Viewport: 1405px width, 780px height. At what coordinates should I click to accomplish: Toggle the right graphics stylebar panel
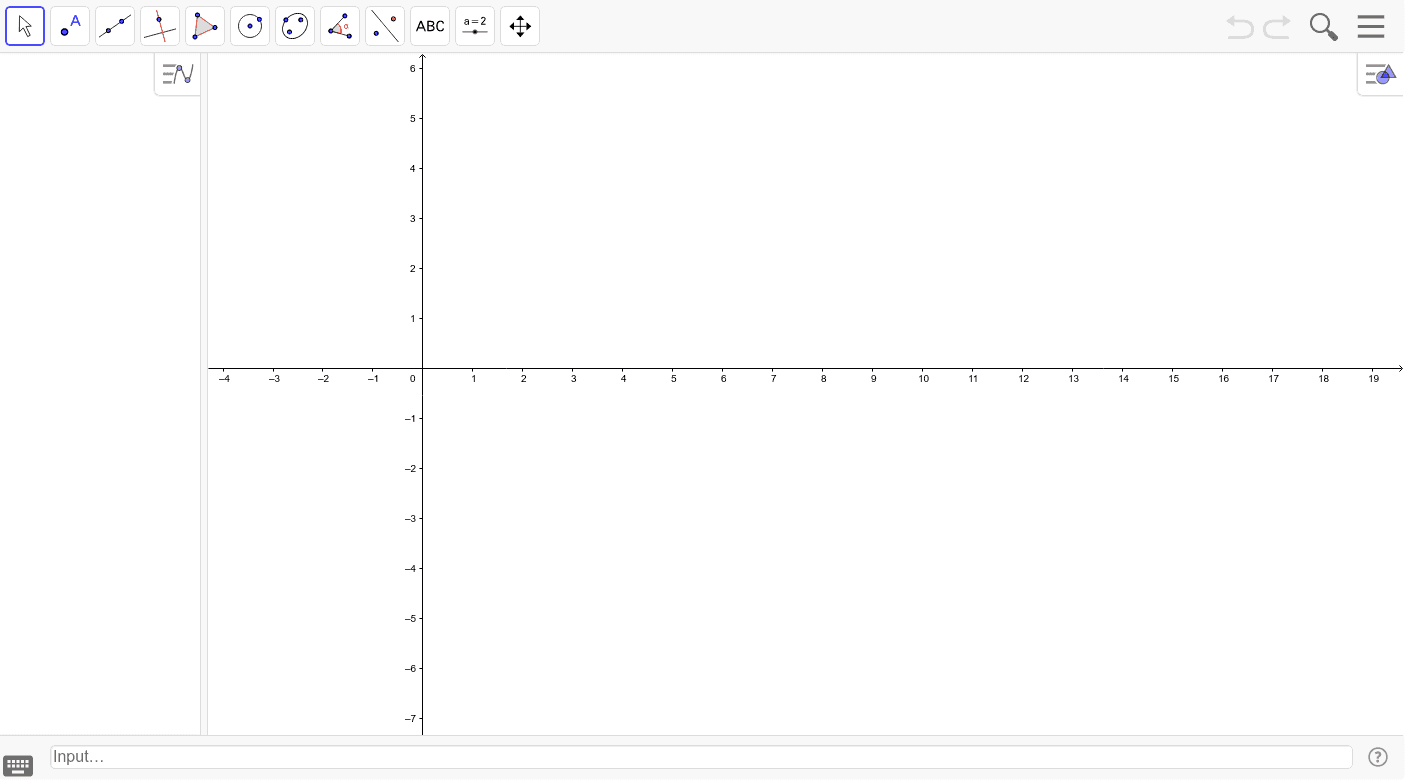pos(1380,73)
